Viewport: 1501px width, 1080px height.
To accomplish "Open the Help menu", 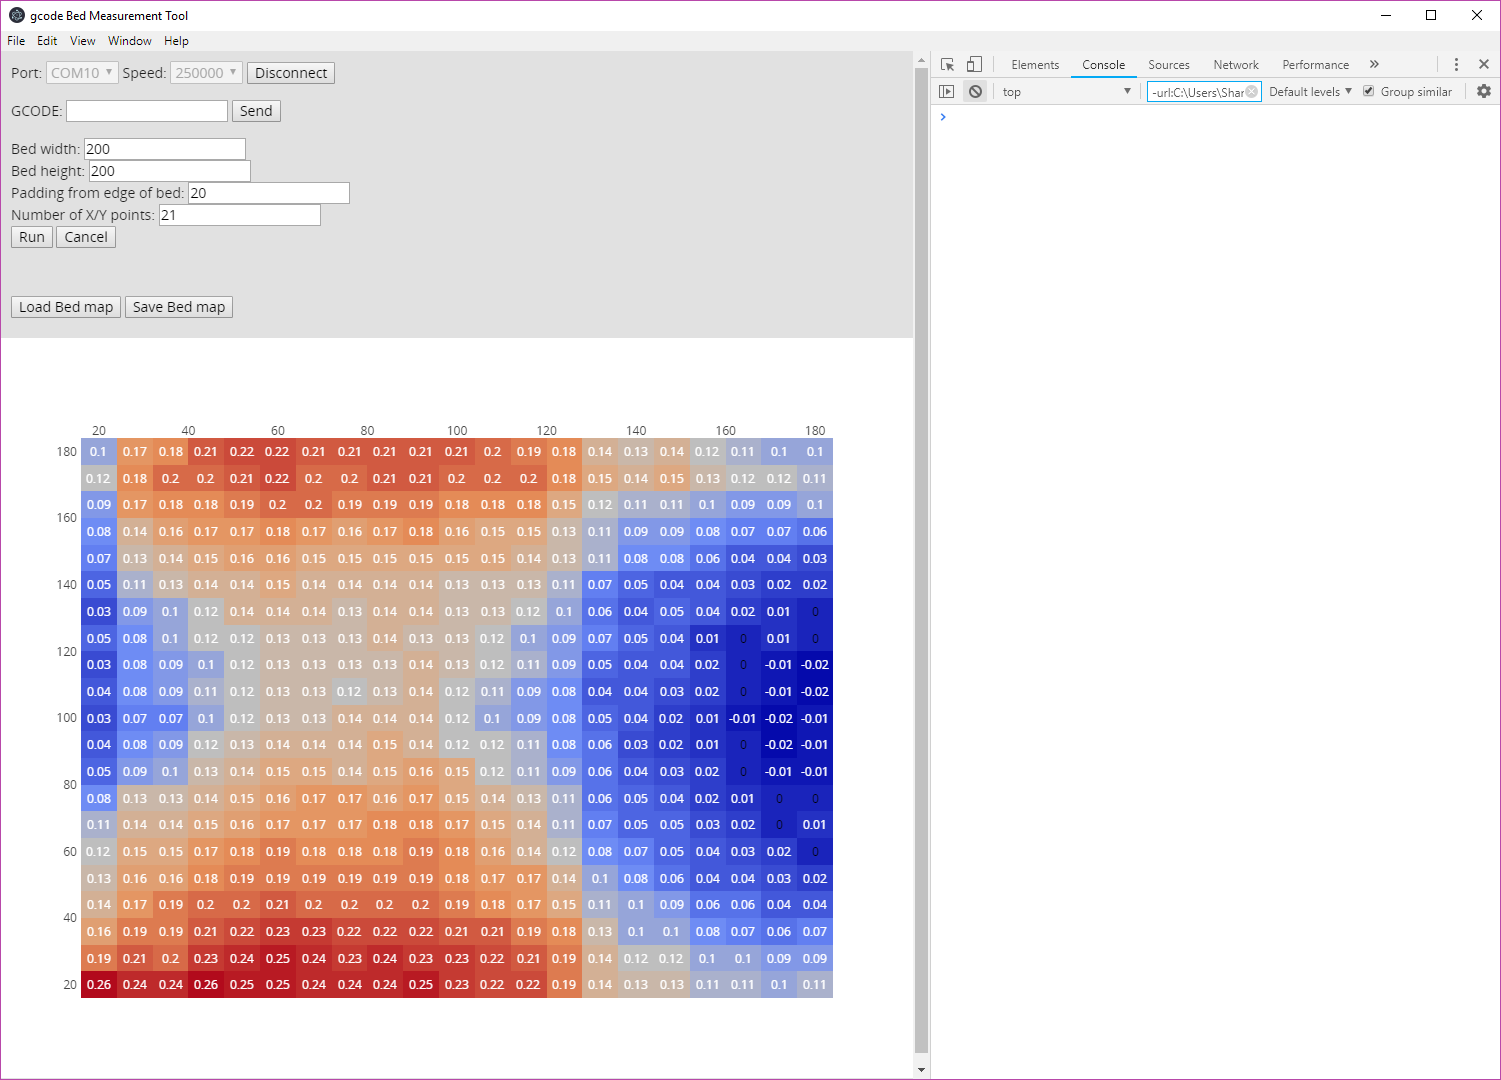I will (x=176, y=41).
